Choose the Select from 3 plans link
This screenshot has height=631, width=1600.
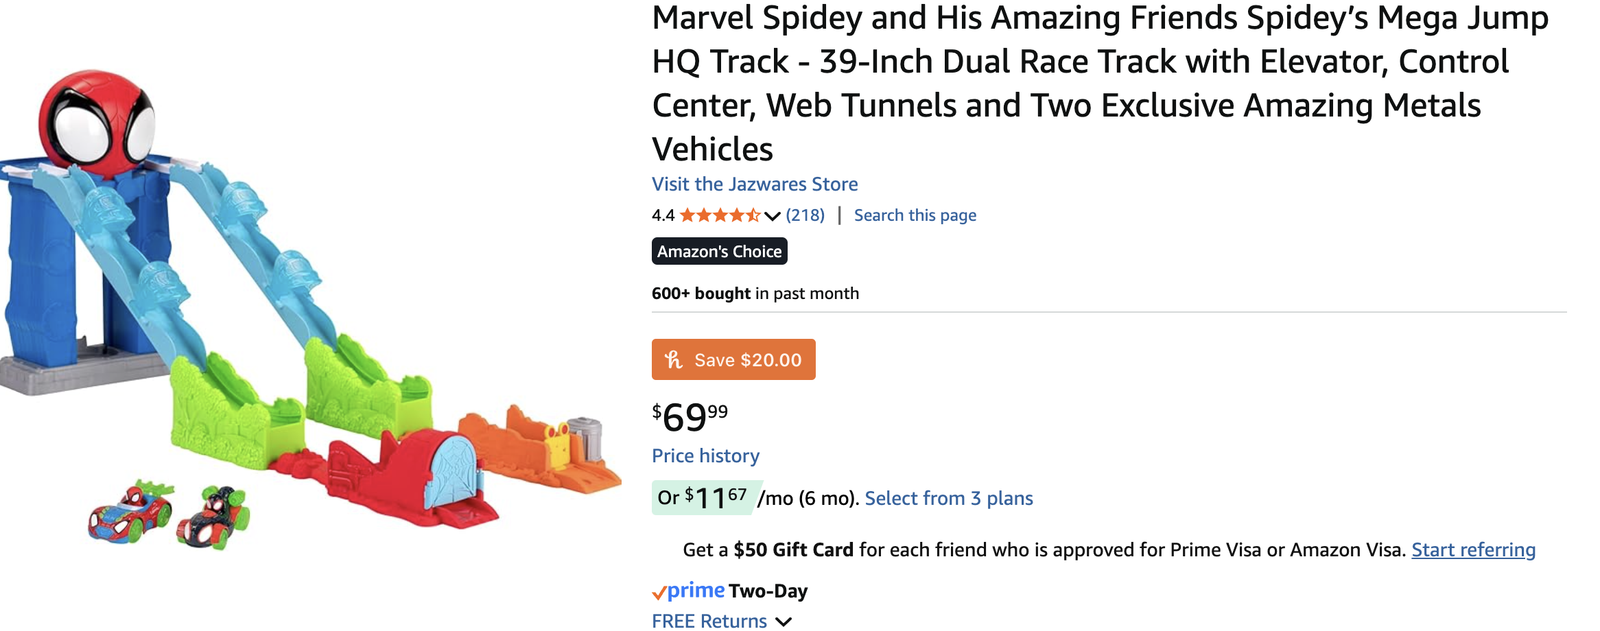[x=948, y=498]
